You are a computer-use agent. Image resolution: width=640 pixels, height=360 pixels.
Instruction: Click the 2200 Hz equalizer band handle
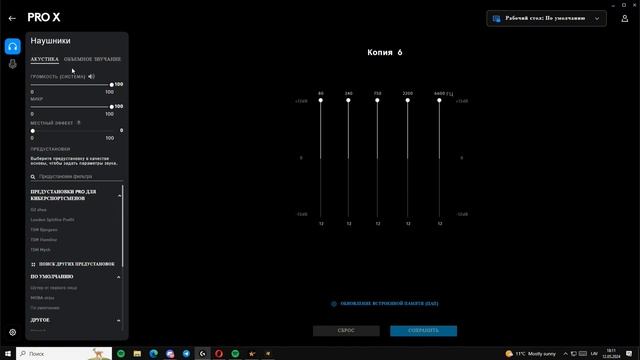(407, 100)
